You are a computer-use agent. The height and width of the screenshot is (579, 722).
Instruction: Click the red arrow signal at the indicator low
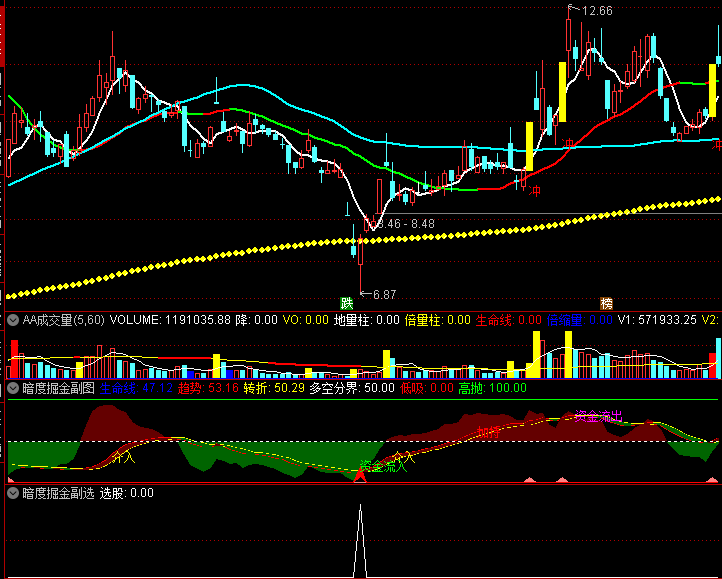click(360, 475)
